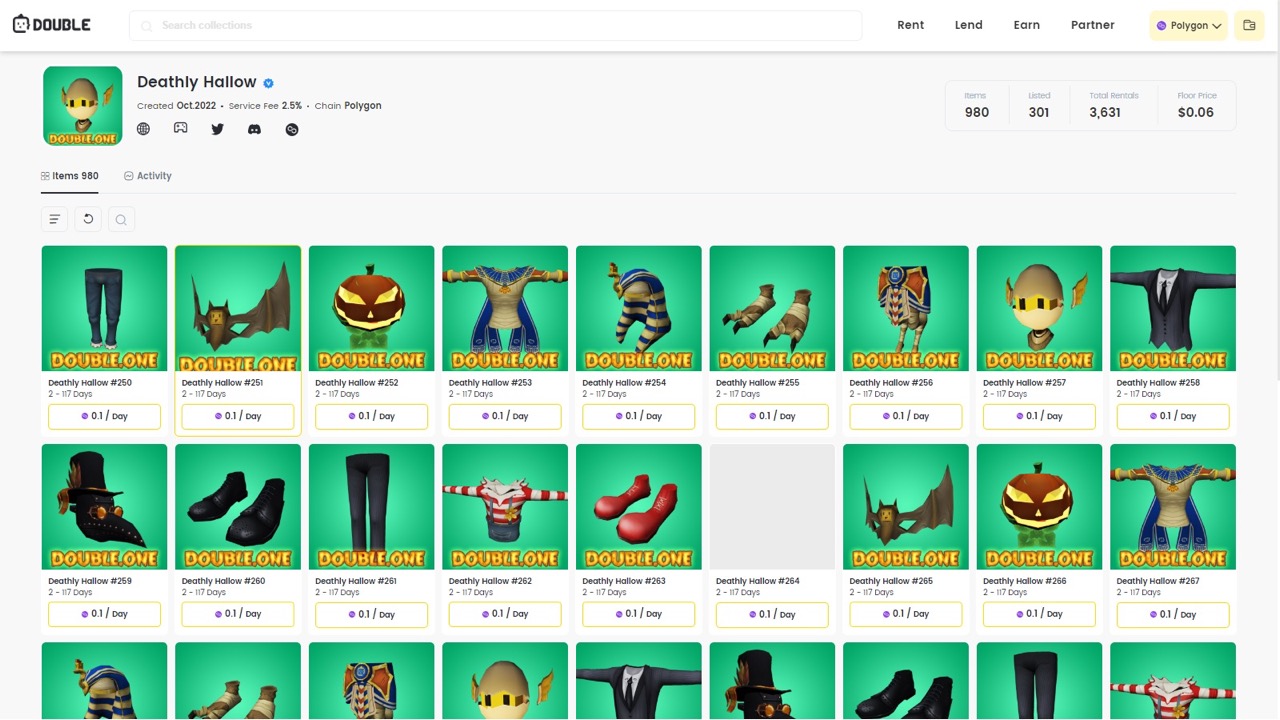Click the refresh items icon

pyautogui.click(x=88, y=219)
